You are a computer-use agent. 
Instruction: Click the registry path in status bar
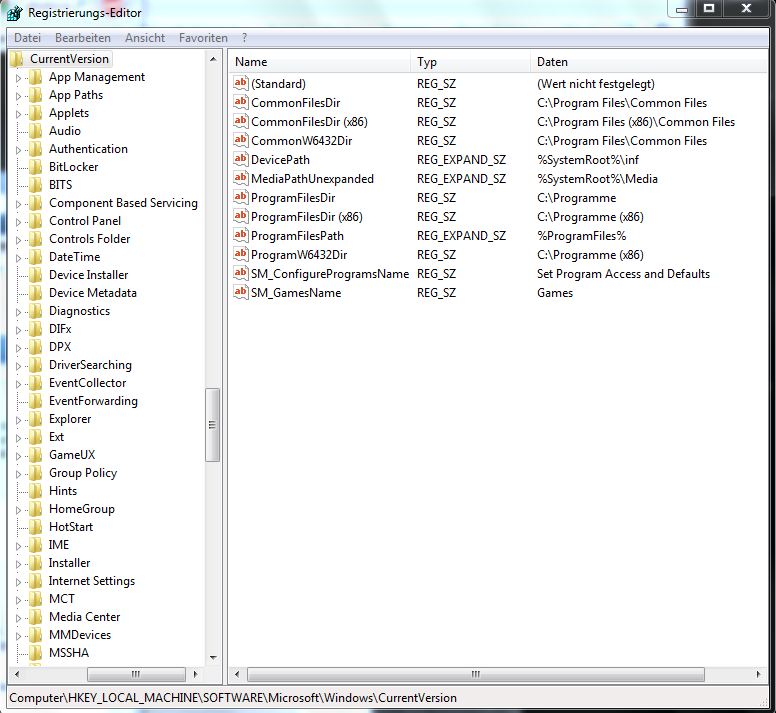click(233, 698)
